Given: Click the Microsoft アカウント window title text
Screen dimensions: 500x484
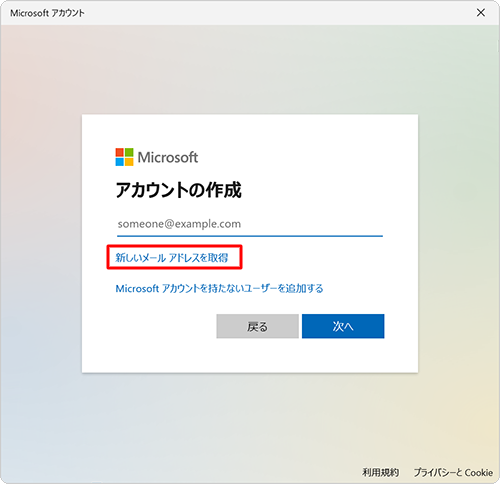Looking at the screenshot, I should click(47, 13).
